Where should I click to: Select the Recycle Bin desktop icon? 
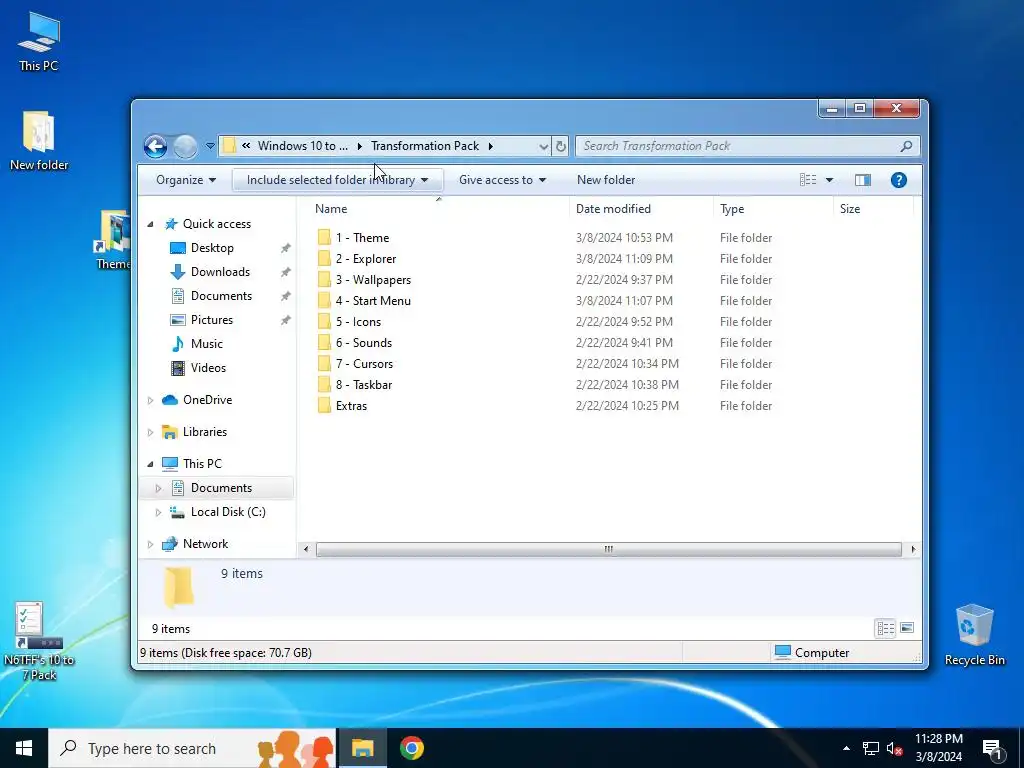974,635
